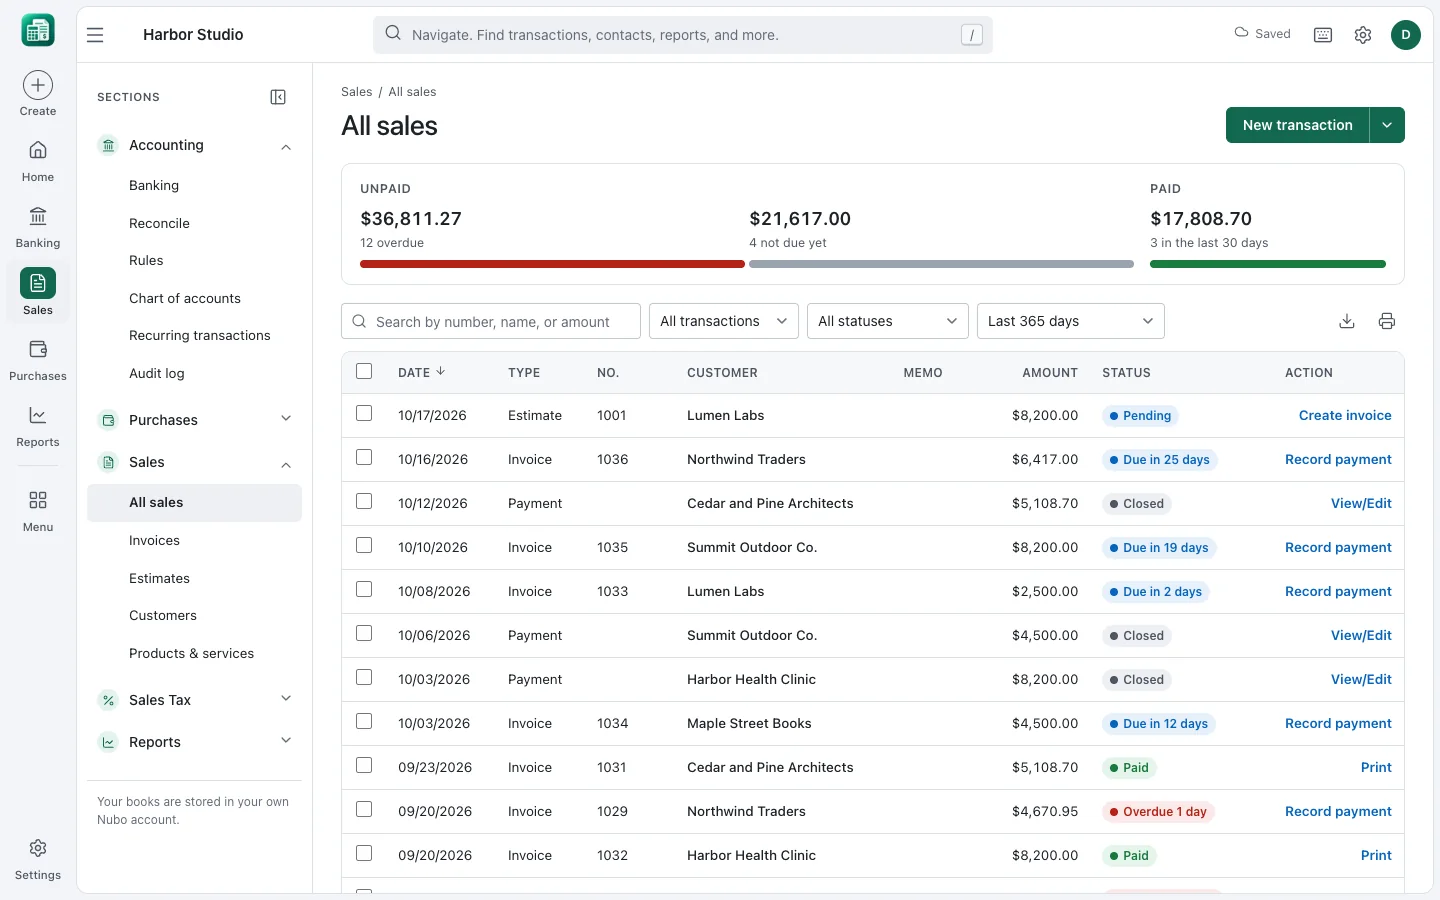Viewport: 1440px width, 900px height.
Task: Focus the global Navigate search field
Action: (683, 35)
